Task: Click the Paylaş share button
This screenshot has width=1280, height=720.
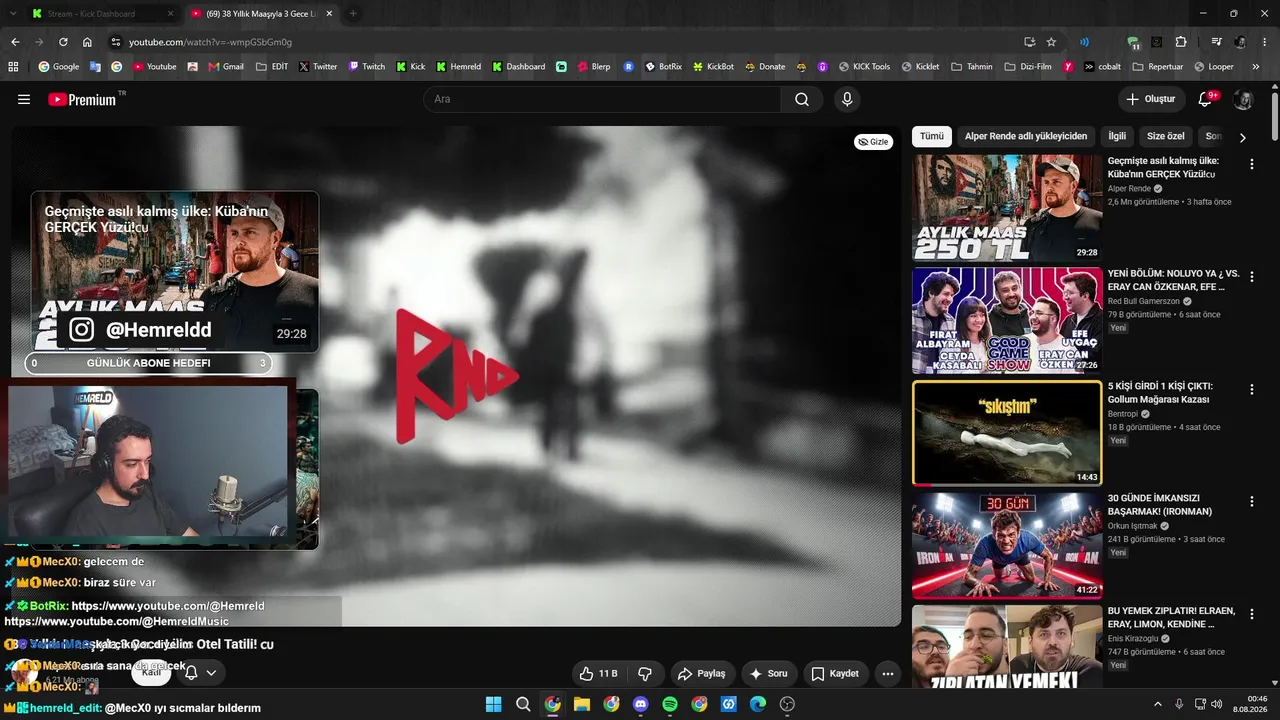Action: pyautogui.click(x=704, y=674)
